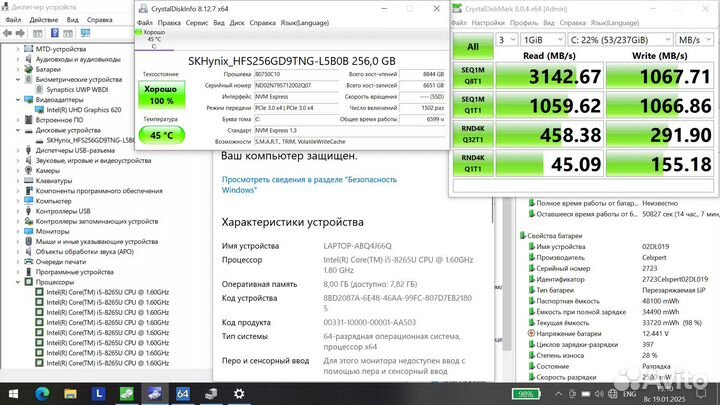Click the Back arrow in Device Manager toolbar
The image size is (720, 405).
(7, 33)
